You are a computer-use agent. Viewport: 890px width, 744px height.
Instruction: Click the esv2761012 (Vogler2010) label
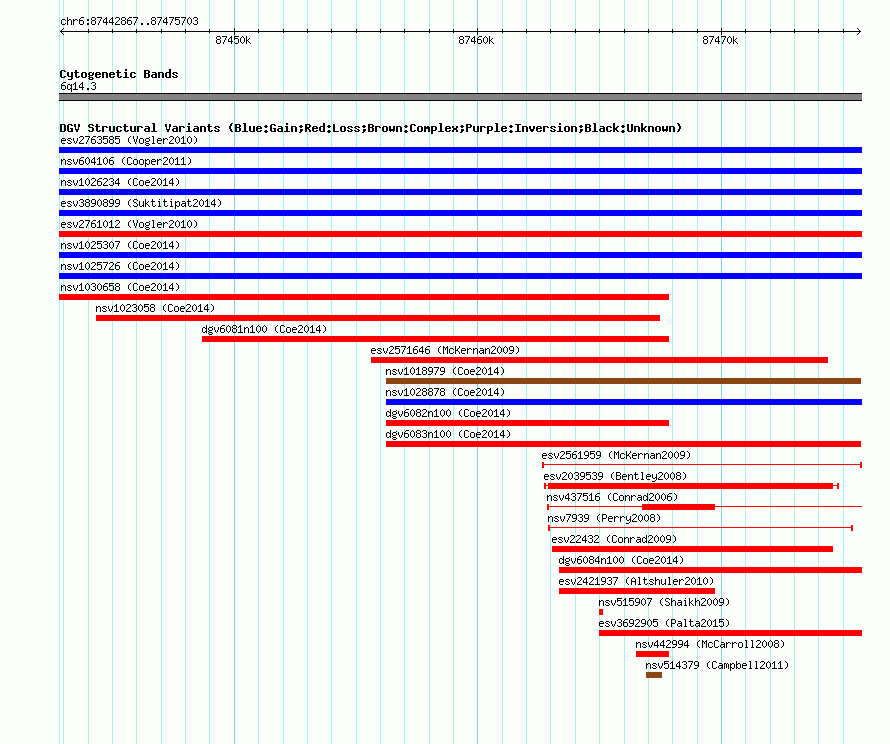129,224
